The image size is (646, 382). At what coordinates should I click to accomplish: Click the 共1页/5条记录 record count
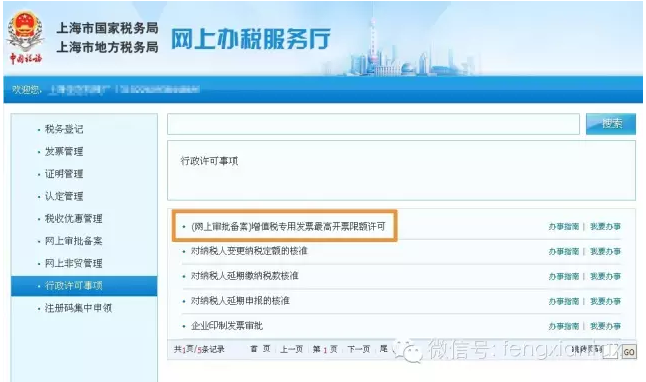click(x=199, y=349)
